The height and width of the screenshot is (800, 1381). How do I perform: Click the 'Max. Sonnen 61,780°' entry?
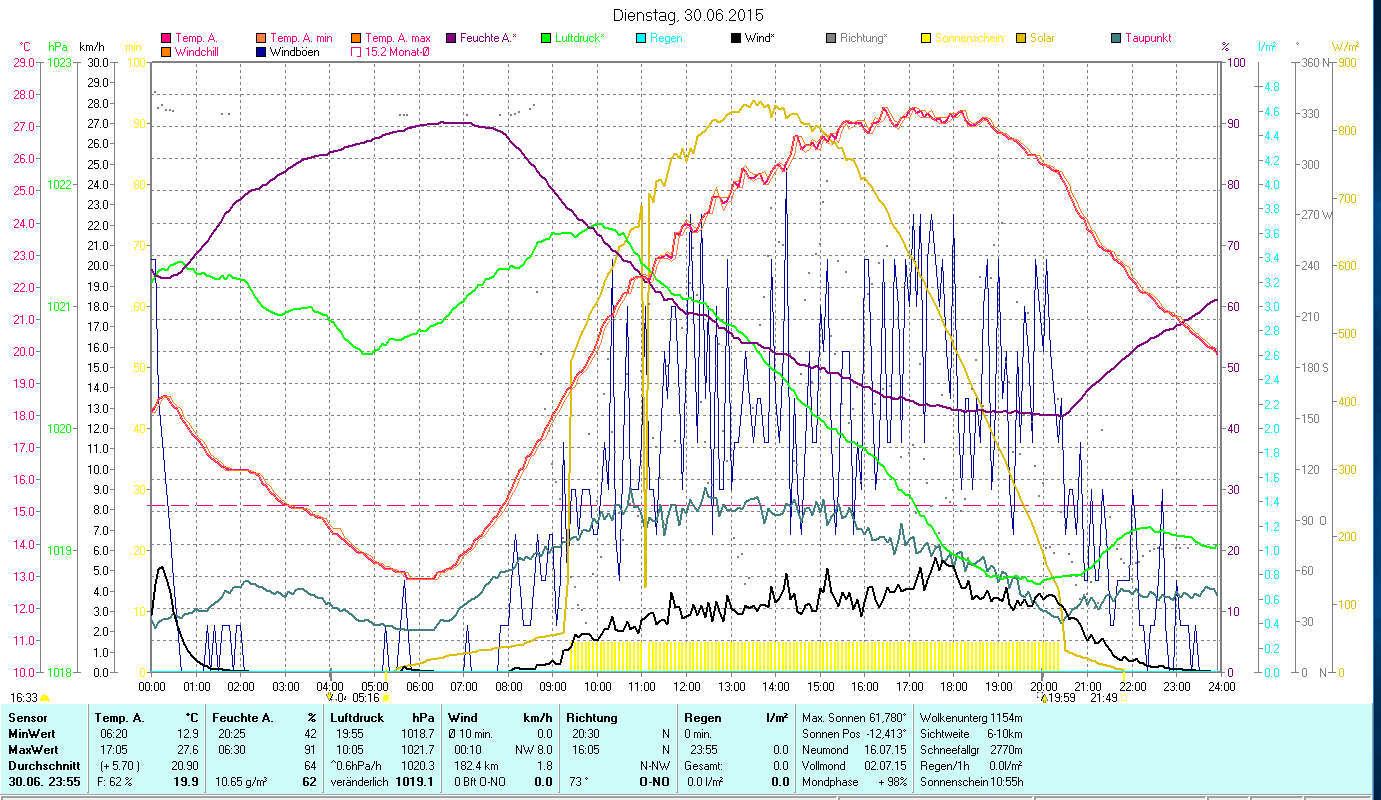(x=855, y=718)
